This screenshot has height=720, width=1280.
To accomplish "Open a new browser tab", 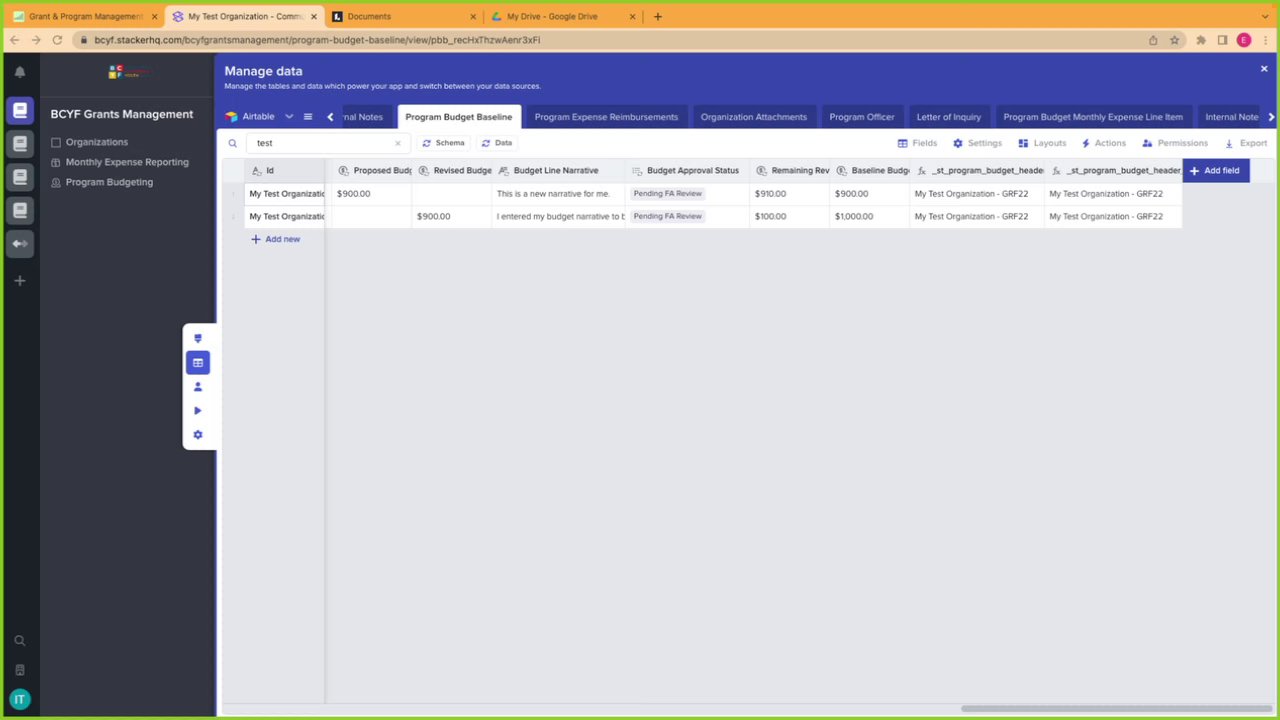I will point(658,16).
